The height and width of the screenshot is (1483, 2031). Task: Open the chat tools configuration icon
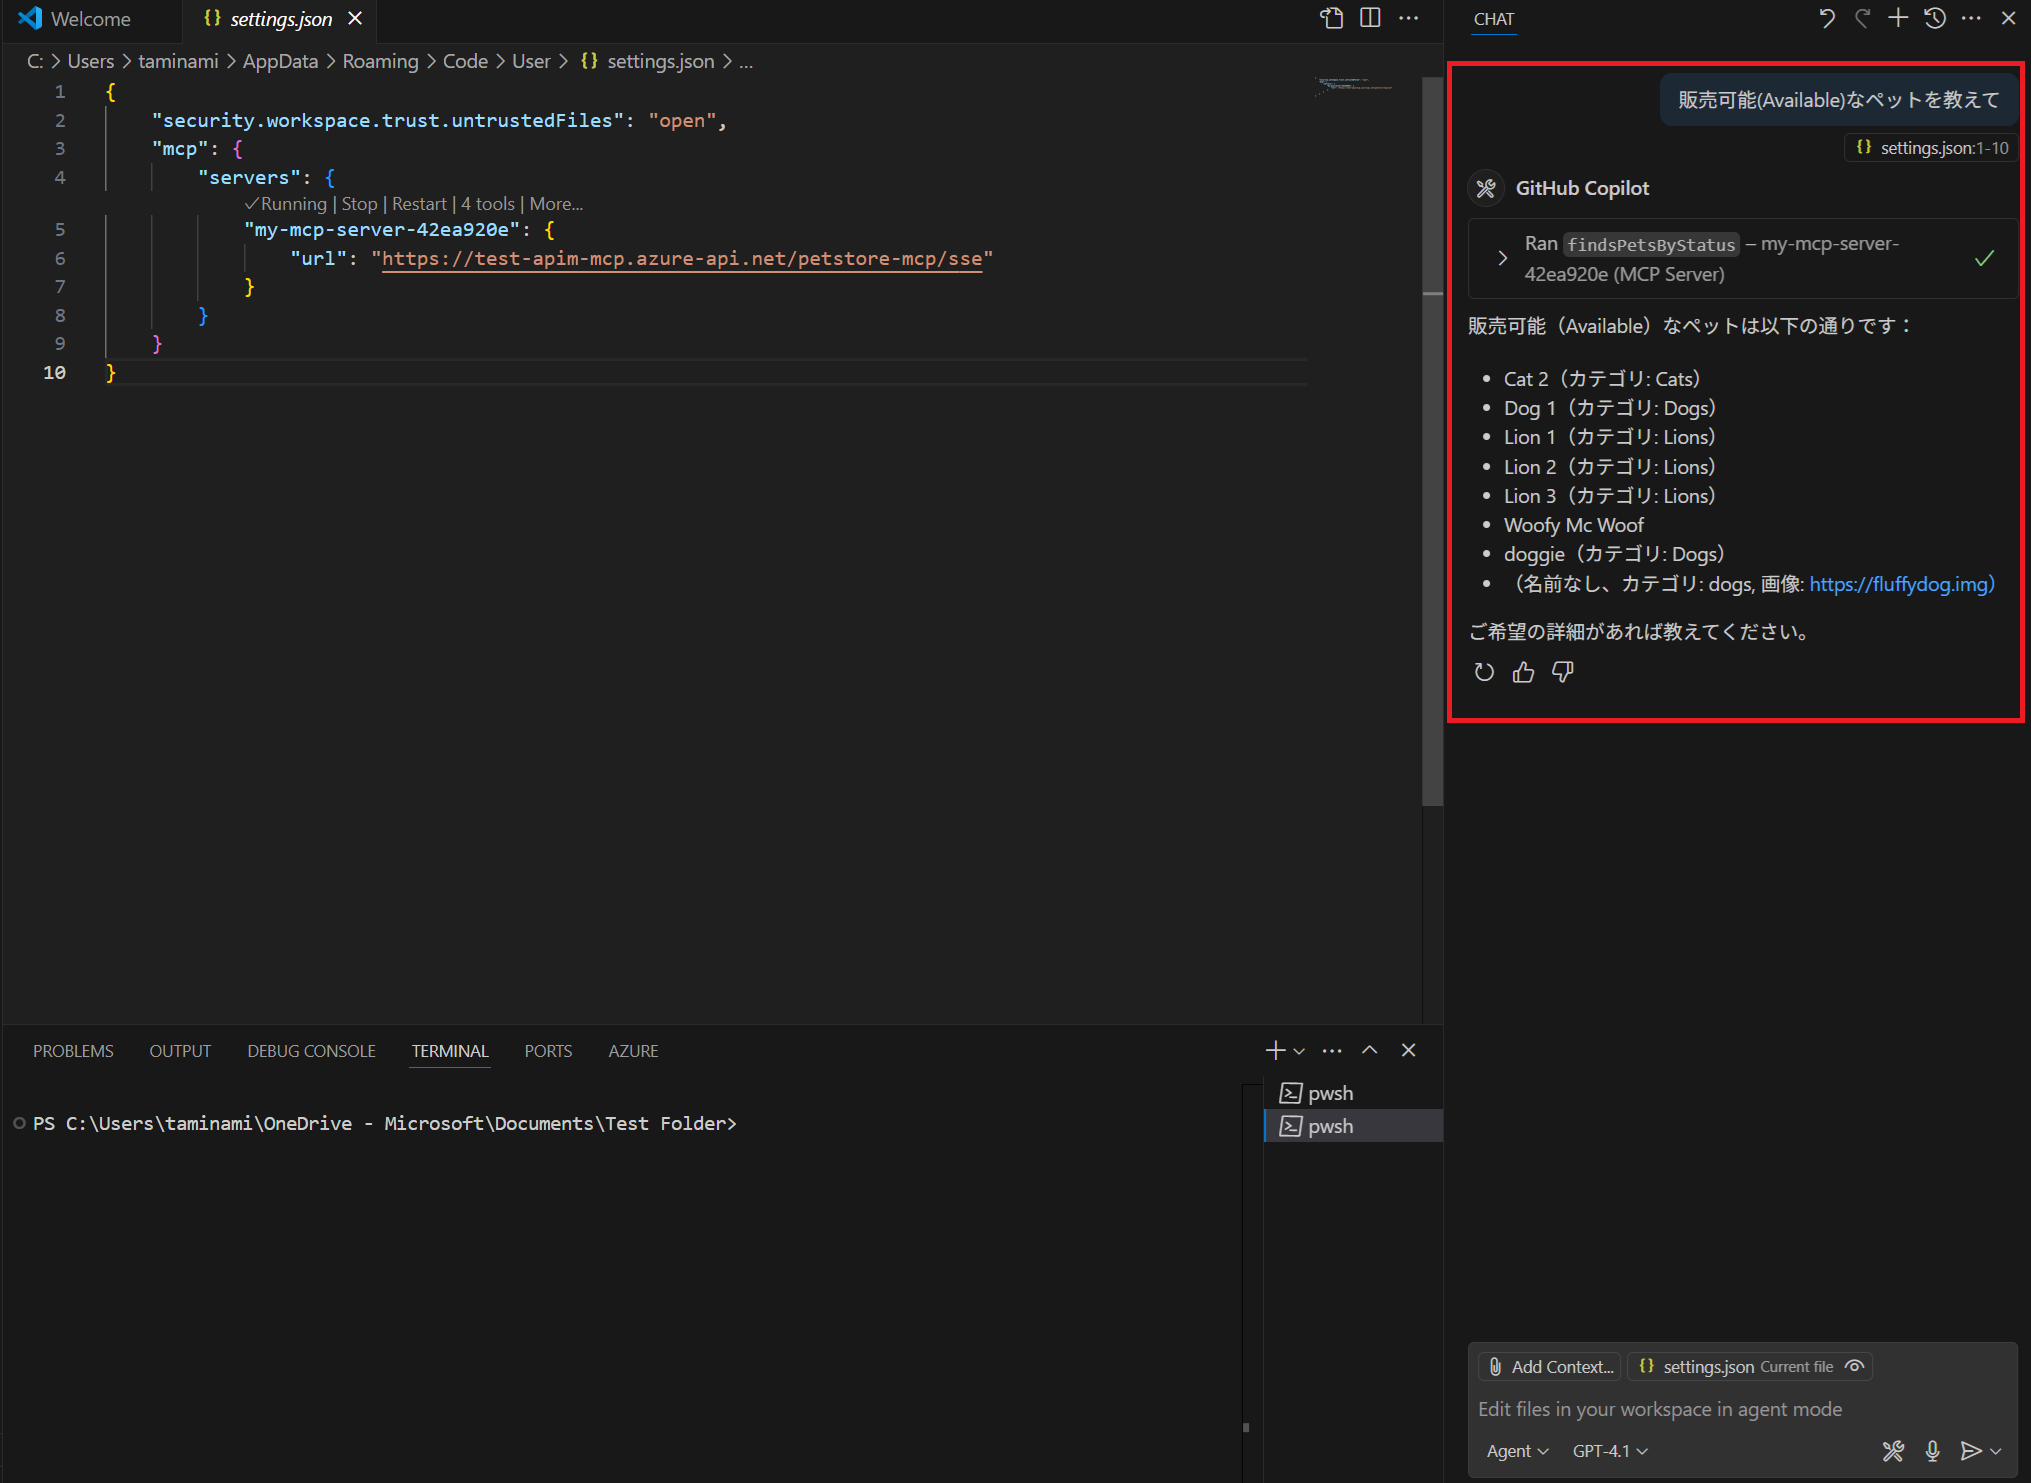(x=1893, y=1451)
